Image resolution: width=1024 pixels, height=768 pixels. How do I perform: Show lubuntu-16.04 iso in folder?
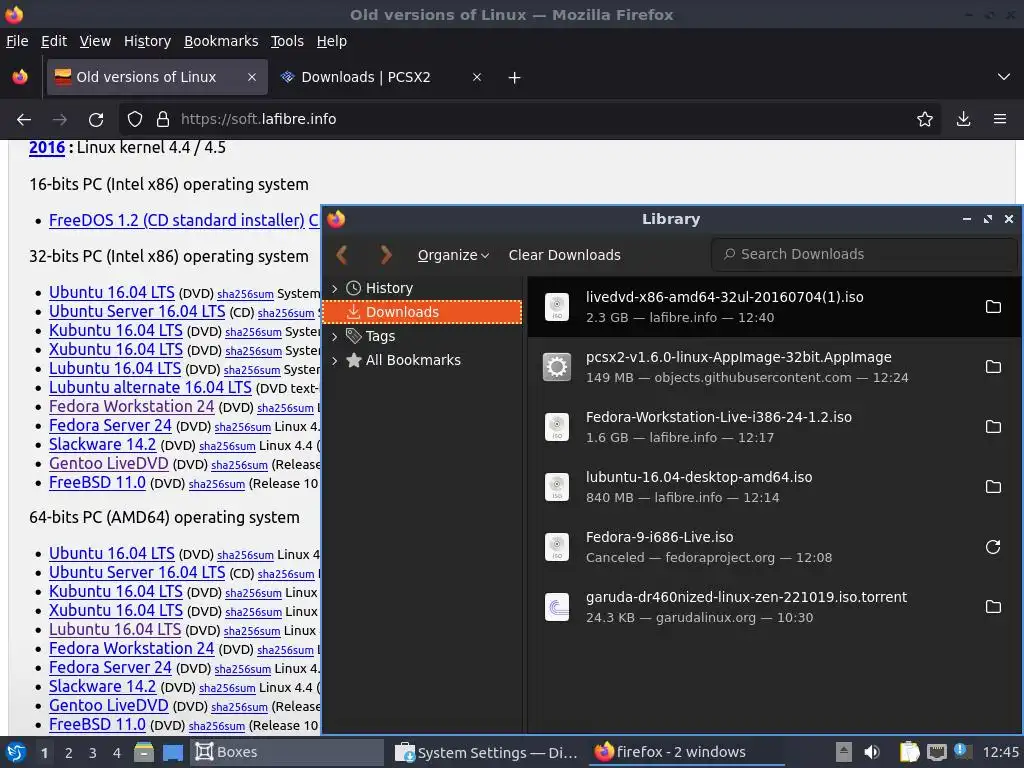point(993,487)
